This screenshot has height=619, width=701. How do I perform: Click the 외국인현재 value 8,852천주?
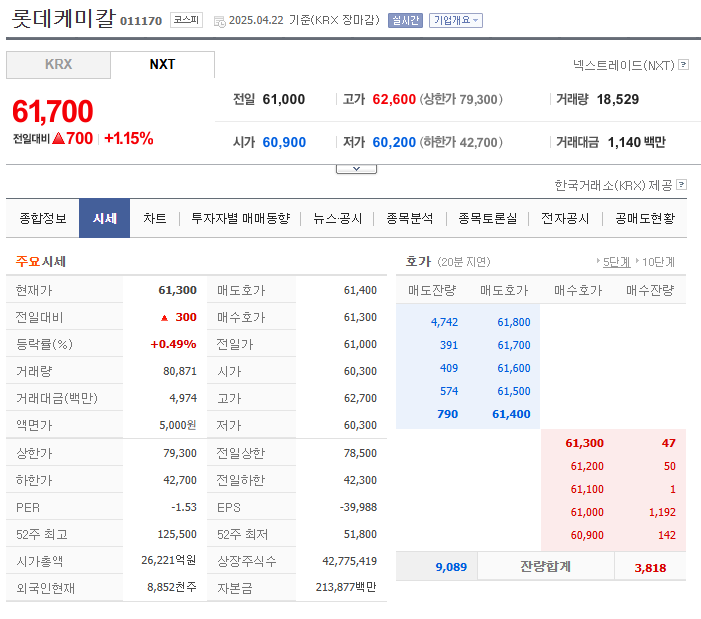coord(172,587)
